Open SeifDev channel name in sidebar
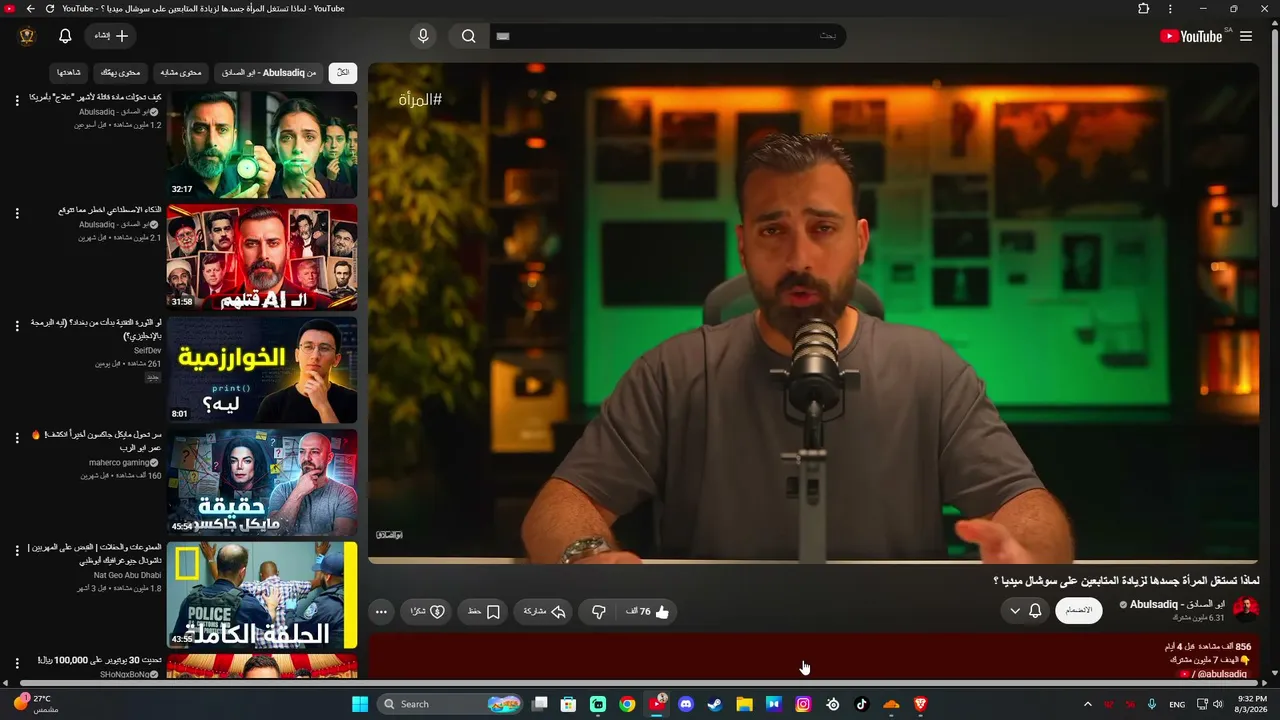Image resolution: width=1280 pixels, height=720 pixels. 147,351
